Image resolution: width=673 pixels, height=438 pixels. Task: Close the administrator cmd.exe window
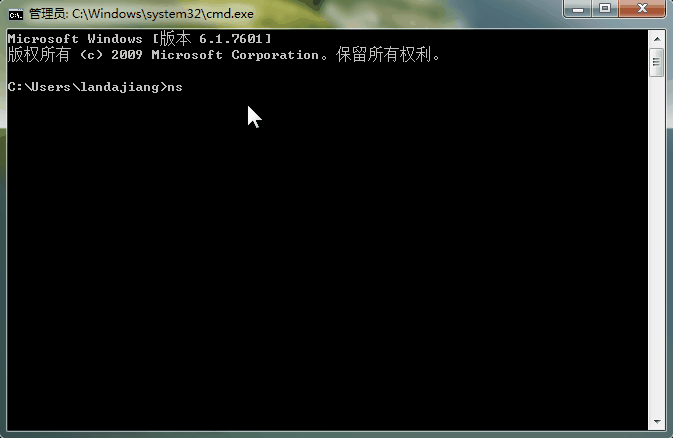[642, 9]
